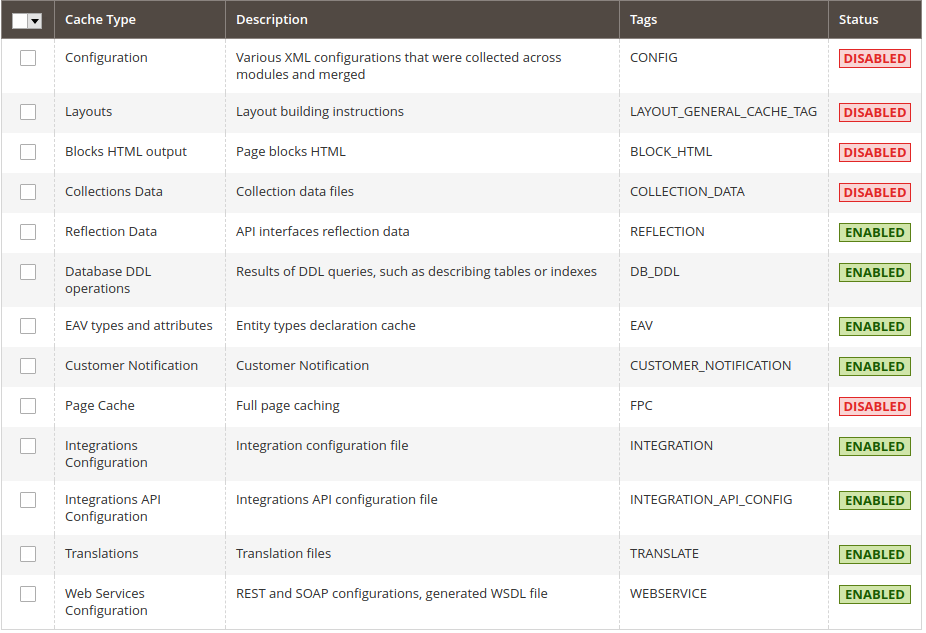926x633 pixels.
Task: Click the 'Layout building instructions' description
Action: point(319,112)
